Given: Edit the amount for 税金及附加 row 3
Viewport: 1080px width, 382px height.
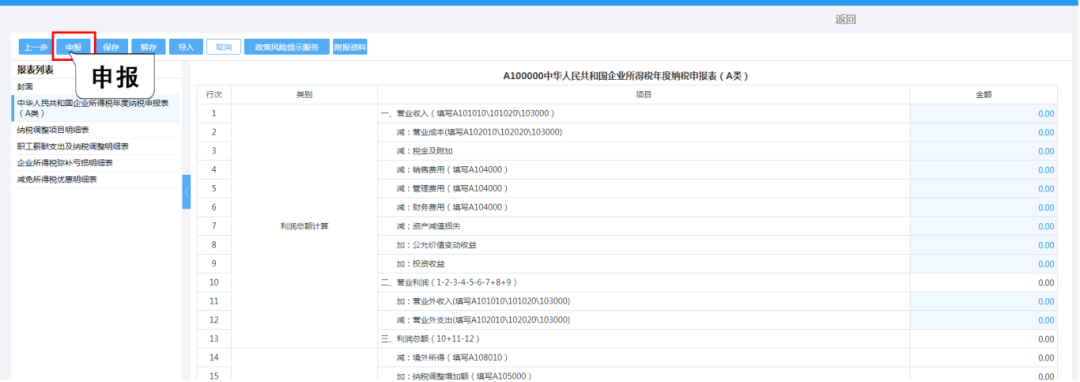Looking at the screenshot, I should click(x=984, y=151).
